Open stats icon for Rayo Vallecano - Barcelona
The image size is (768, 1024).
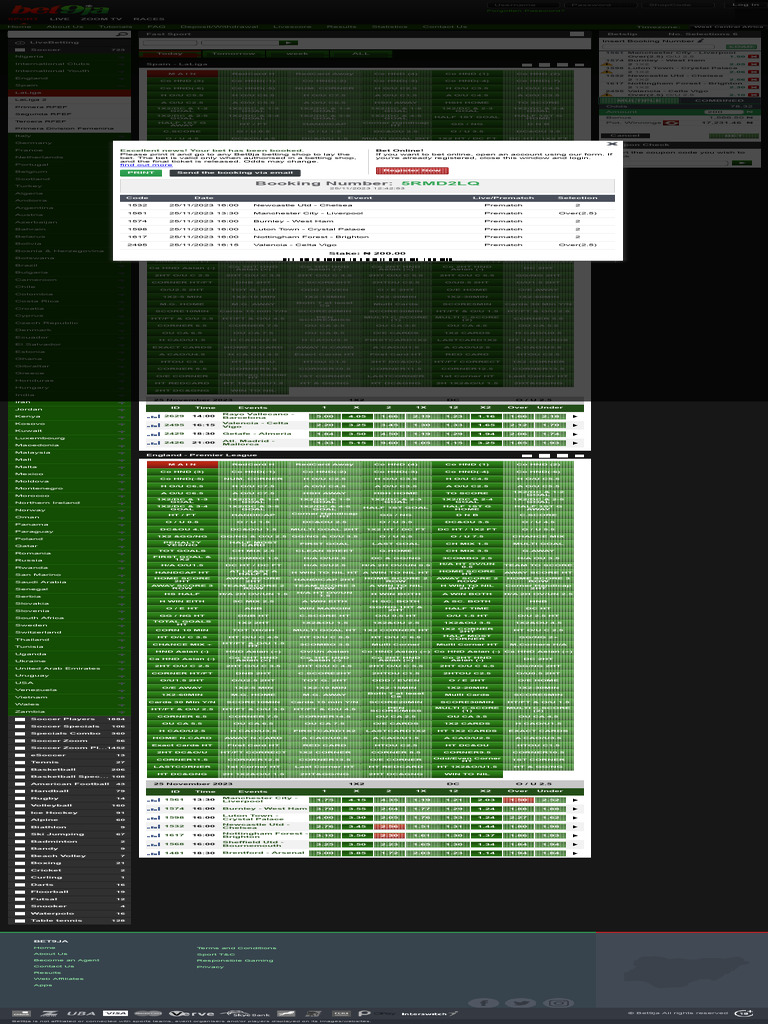pyautogui.click(x=153, y=416)
